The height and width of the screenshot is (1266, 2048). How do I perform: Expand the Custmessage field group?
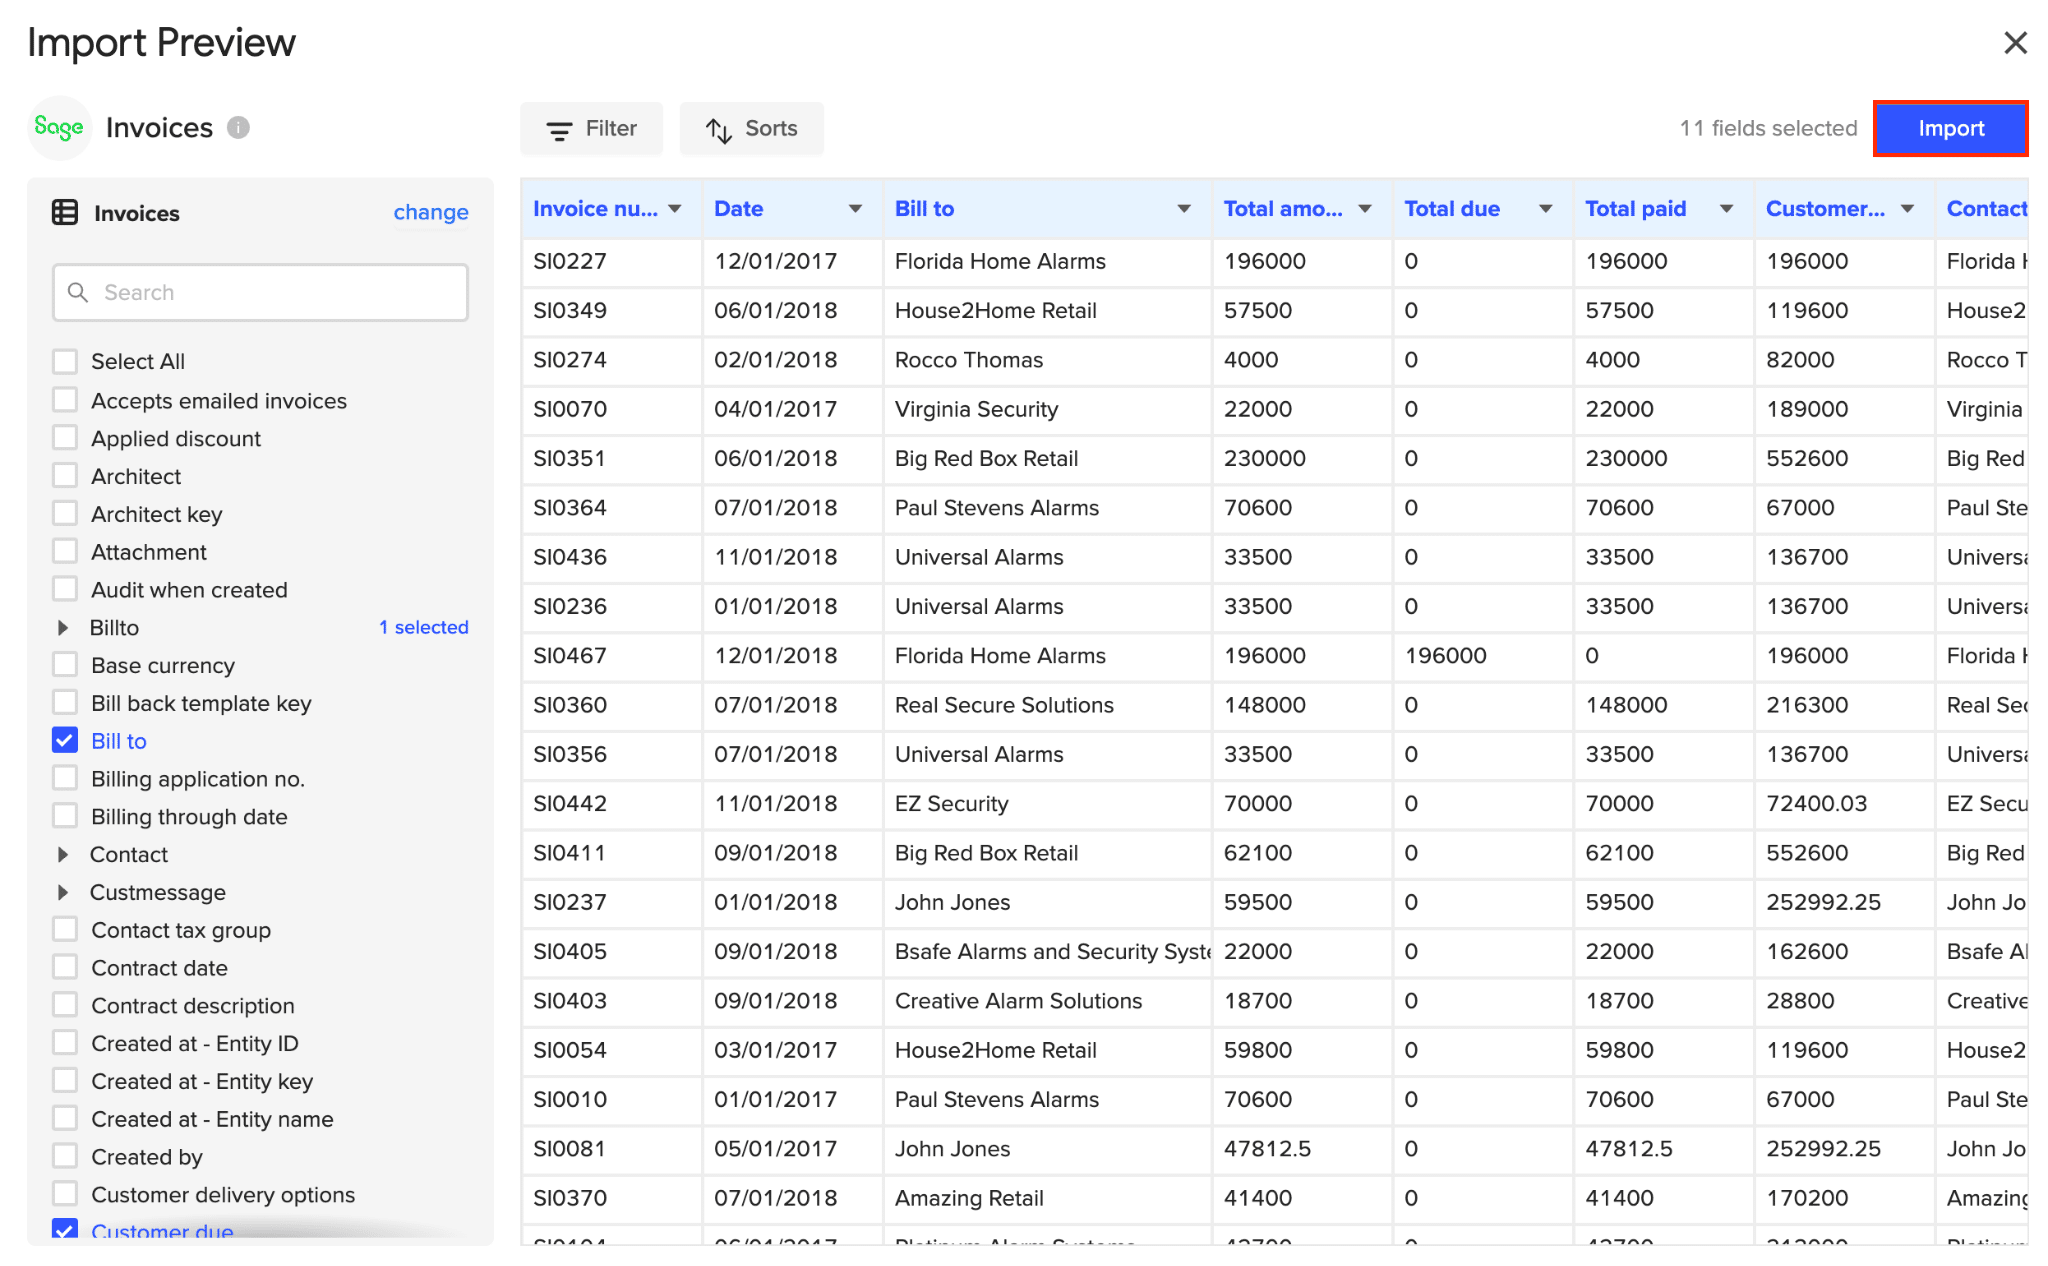click(x=63, y=892)
